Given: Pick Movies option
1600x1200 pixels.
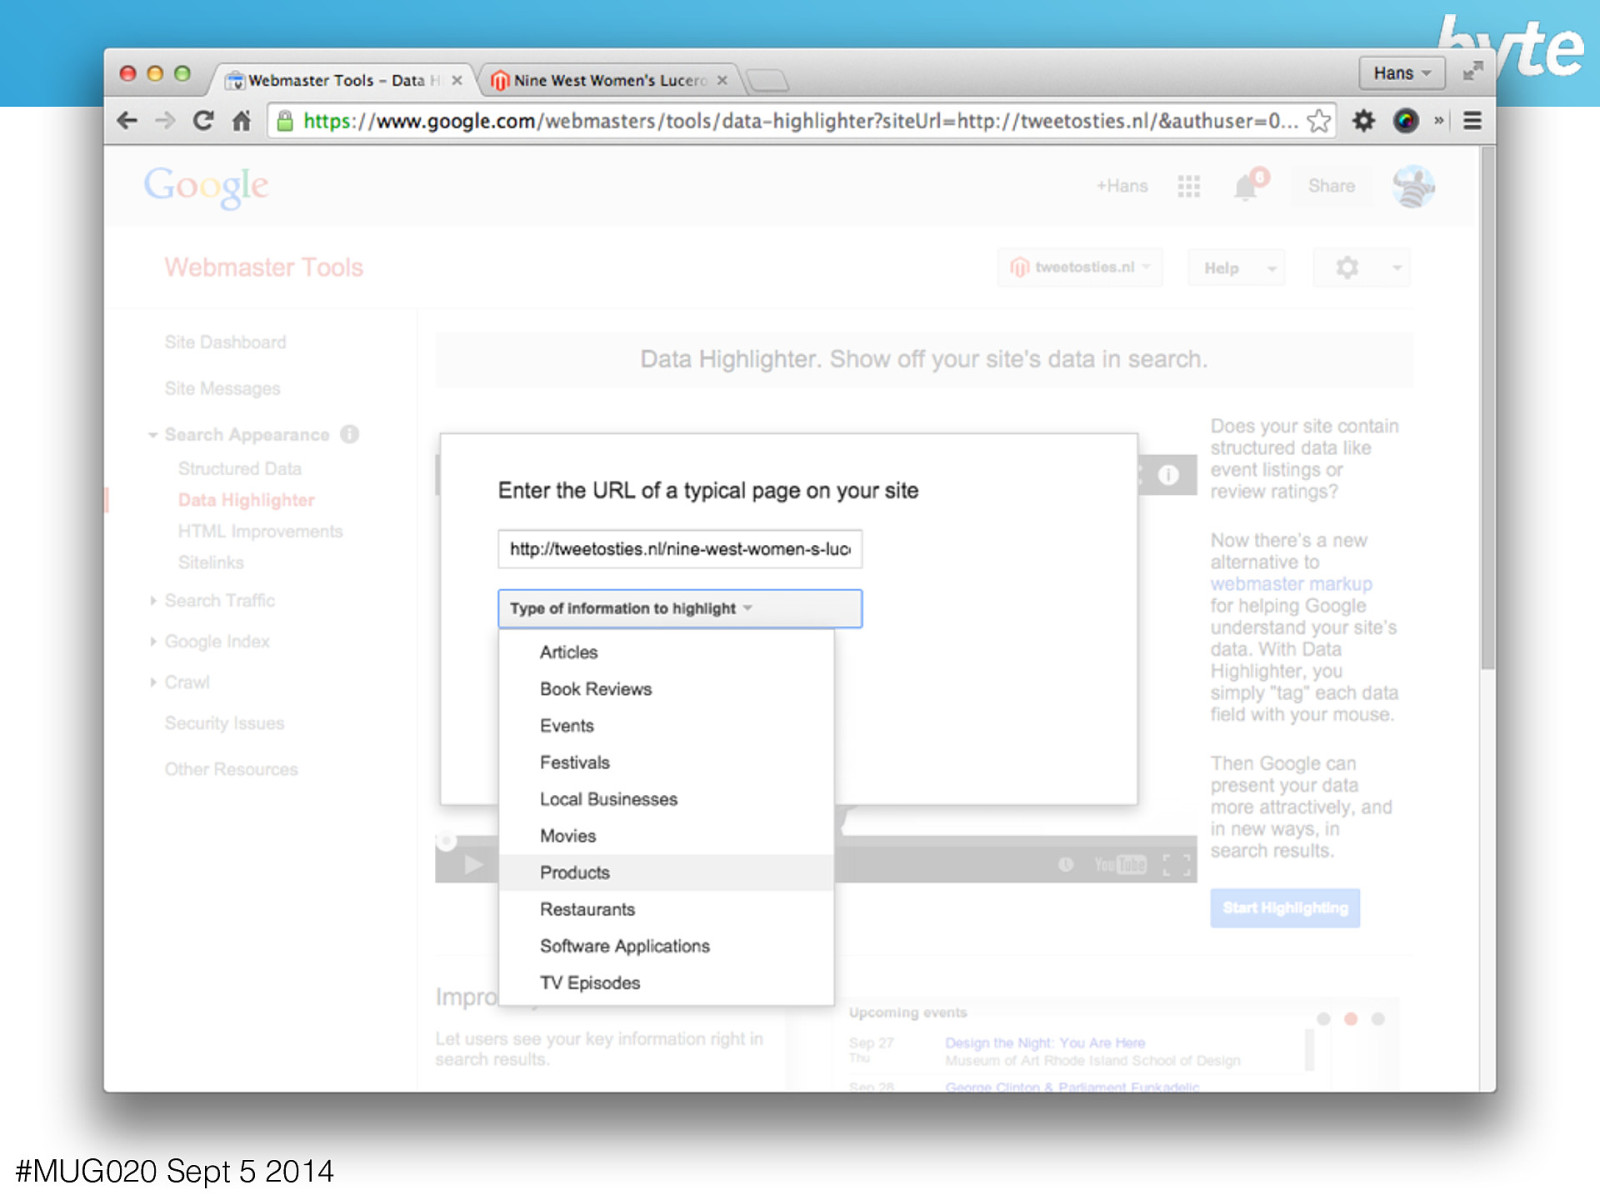Looking at the screenshot, I should [666, 836].
